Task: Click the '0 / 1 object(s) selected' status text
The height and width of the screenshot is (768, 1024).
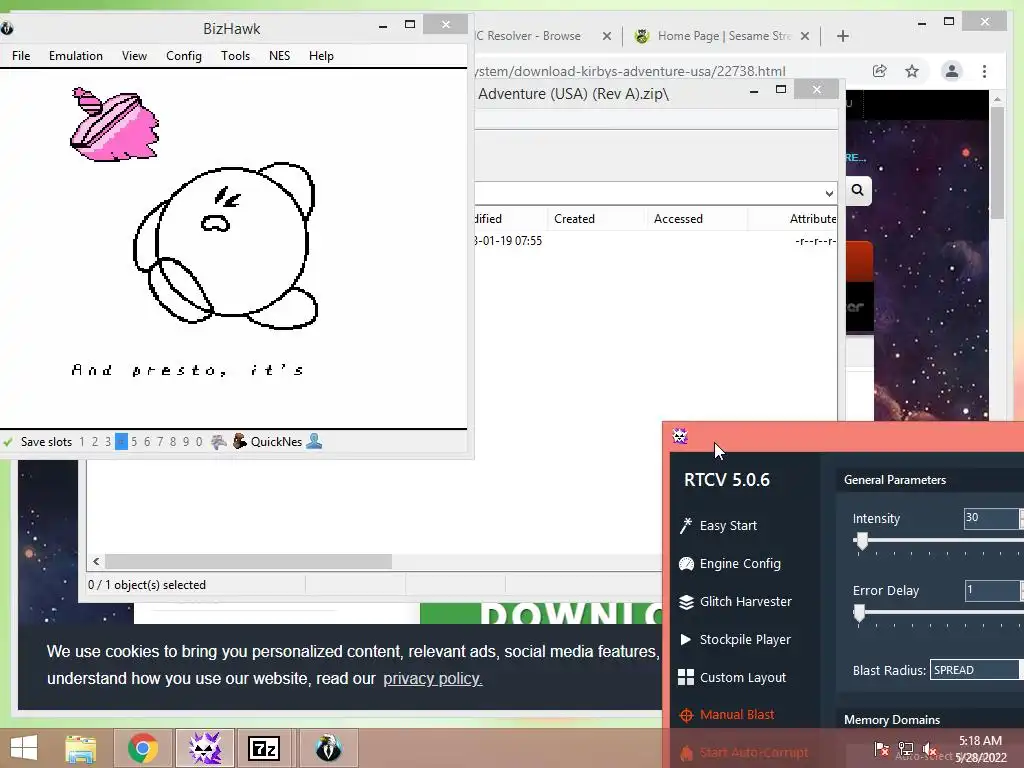Action: coord(147,585)
